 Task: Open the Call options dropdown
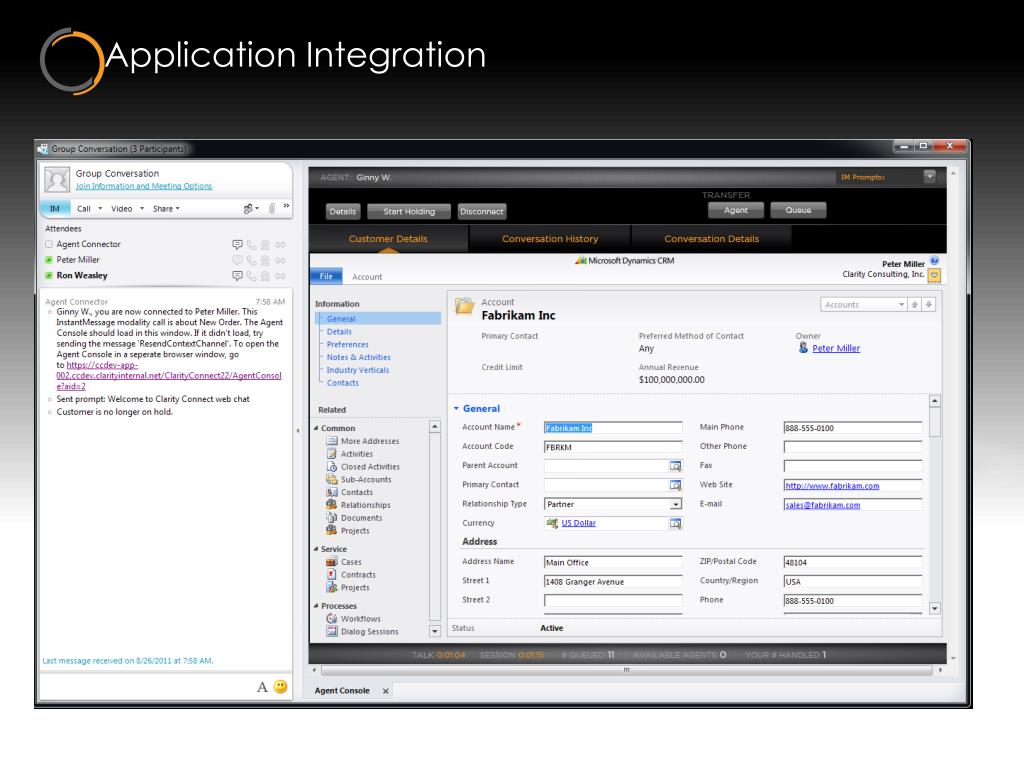coord(100,209)
